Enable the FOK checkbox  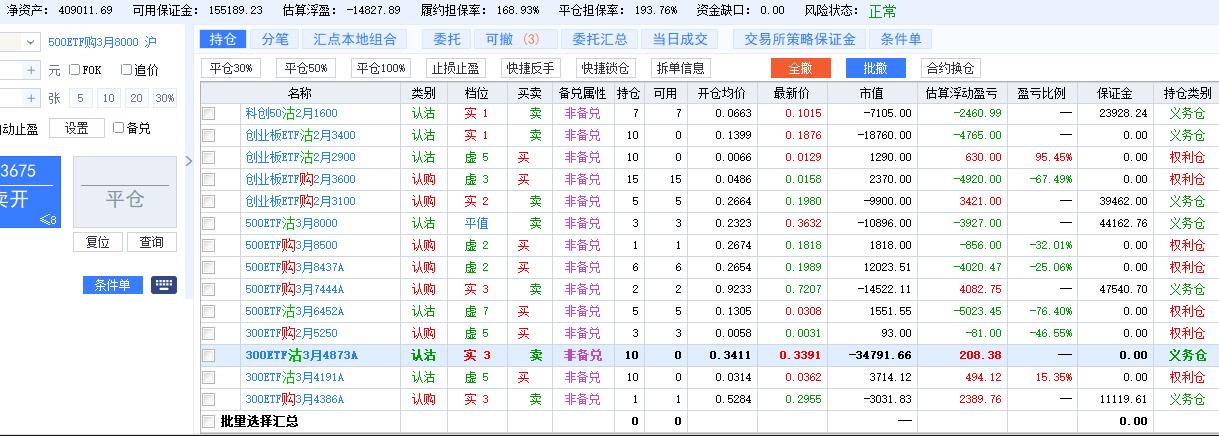click(x=75, y=70)
